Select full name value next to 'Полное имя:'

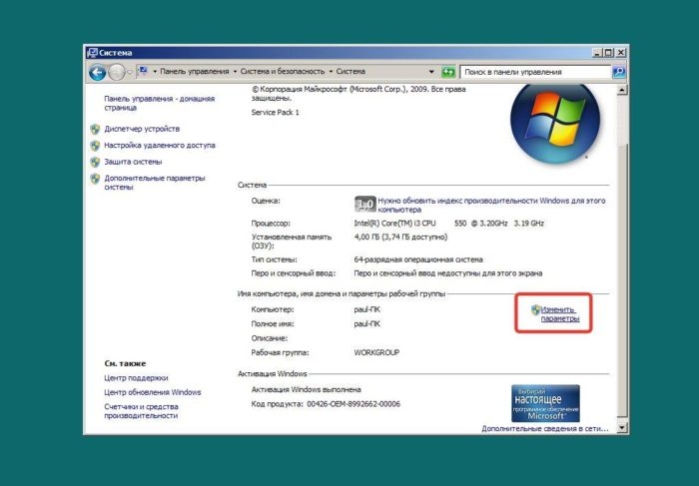pos(367,324)
